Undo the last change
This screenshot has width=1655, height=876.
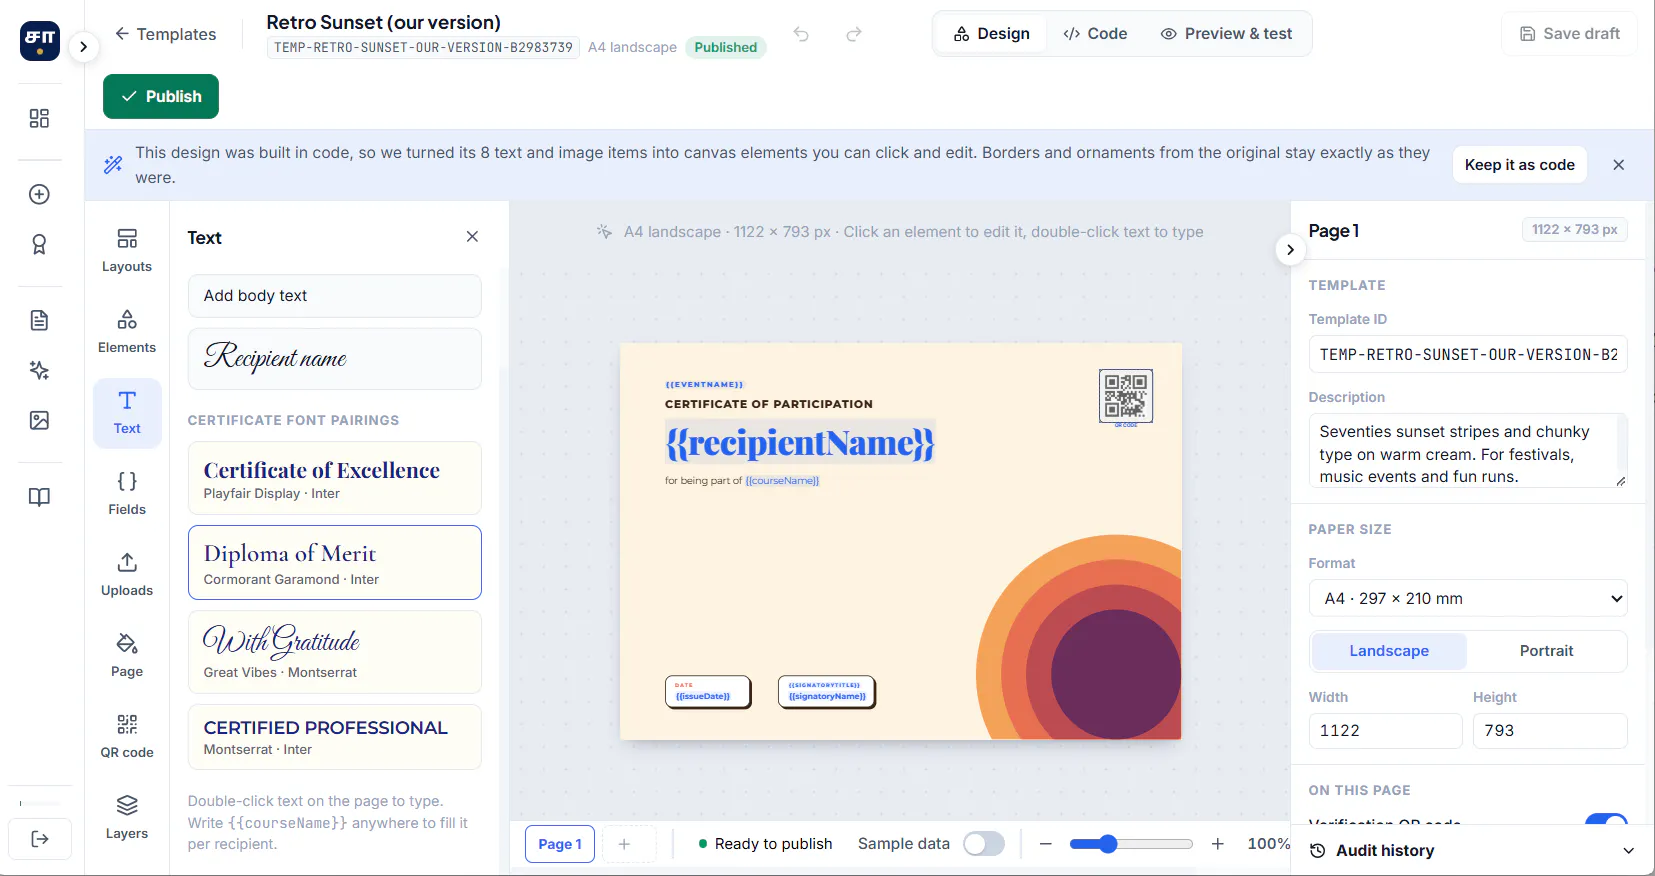pos(801,34)
